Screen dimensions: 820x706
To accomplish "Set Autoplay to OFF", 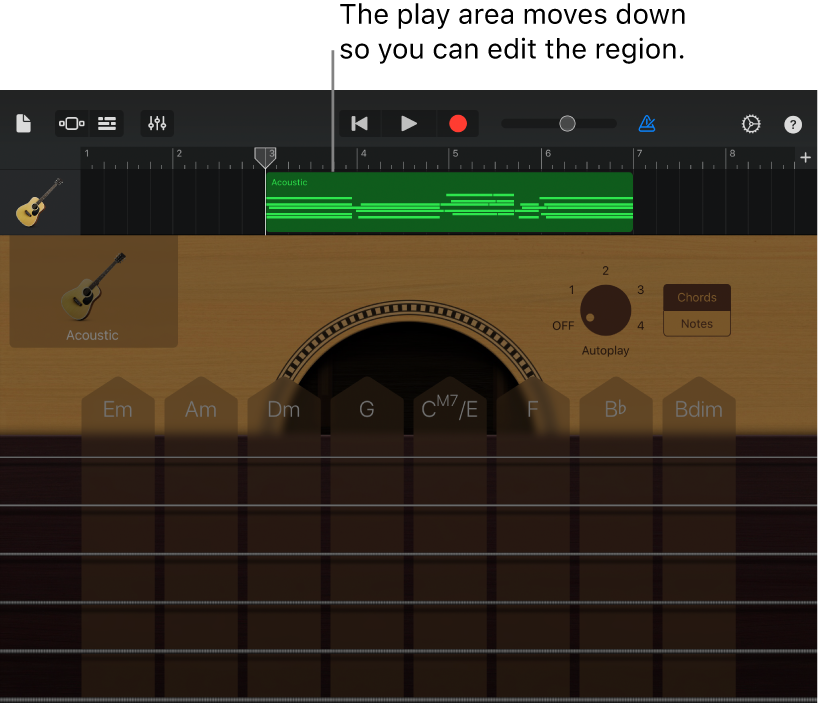I will click(x=563, y=326).
